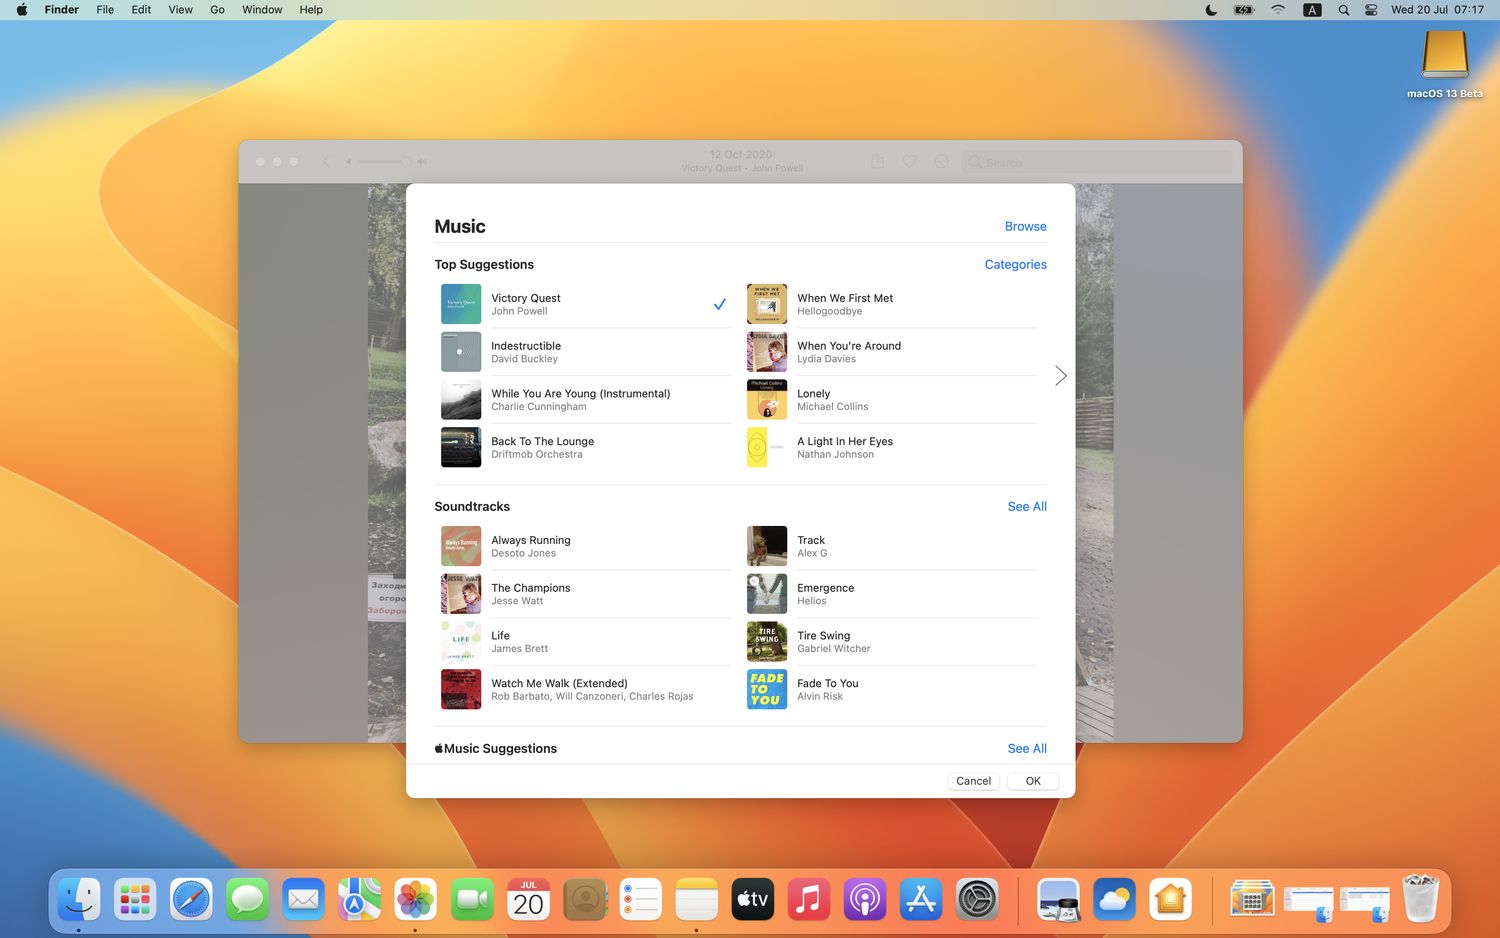Confirm the selection with OK

[x=1033, y=781]
